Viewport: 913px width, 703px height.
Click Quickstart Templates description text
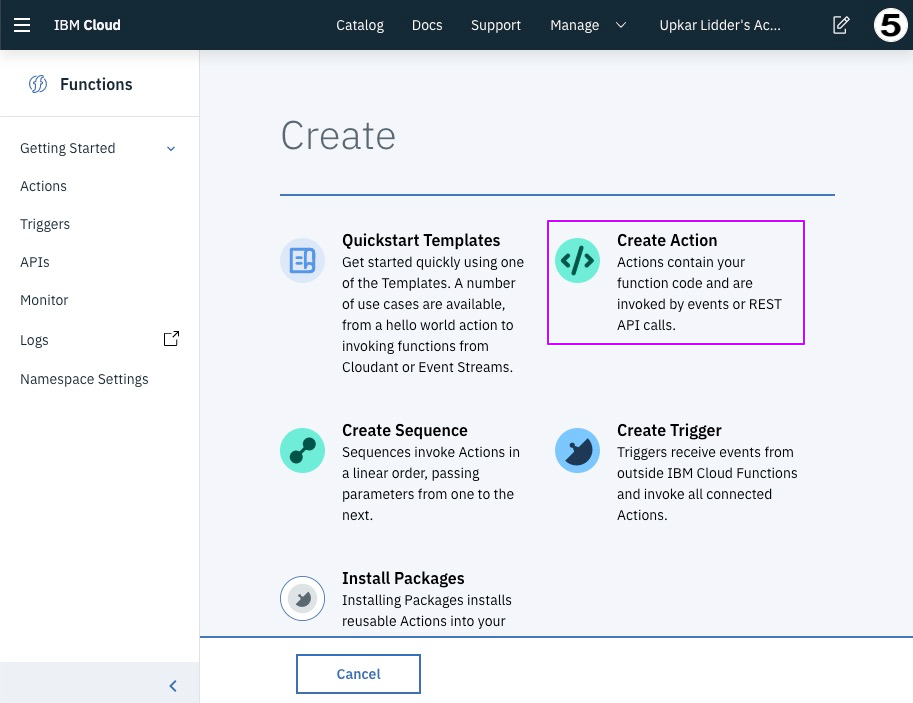(x=433, y=315)
